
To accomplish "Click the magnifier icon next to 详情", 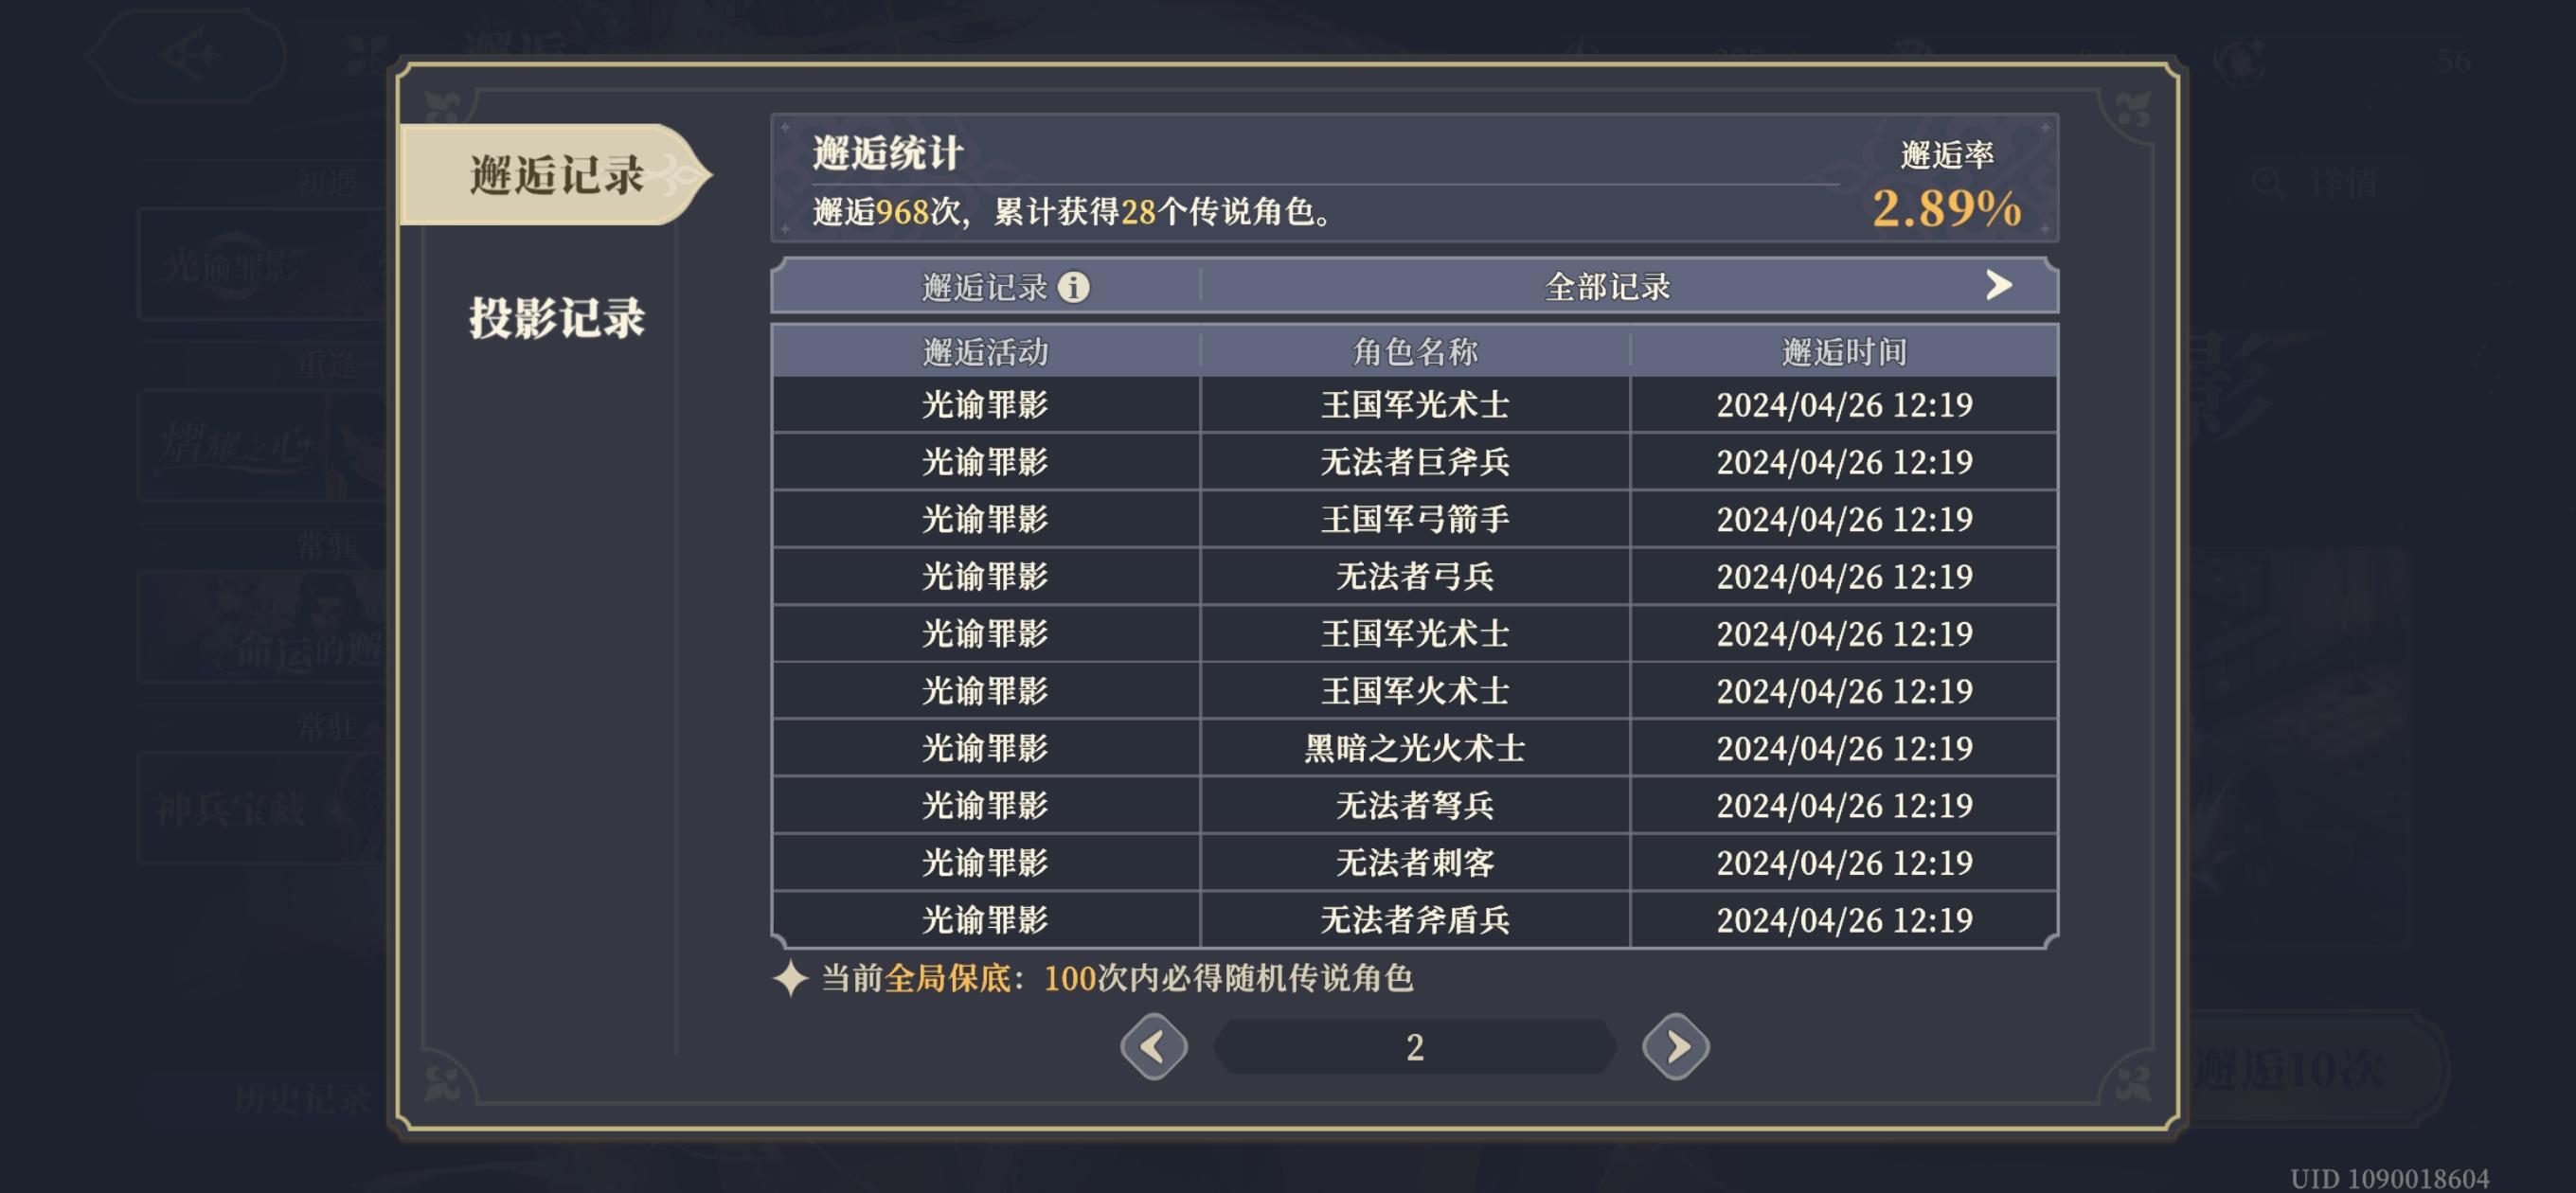I will coord(2267,184).
